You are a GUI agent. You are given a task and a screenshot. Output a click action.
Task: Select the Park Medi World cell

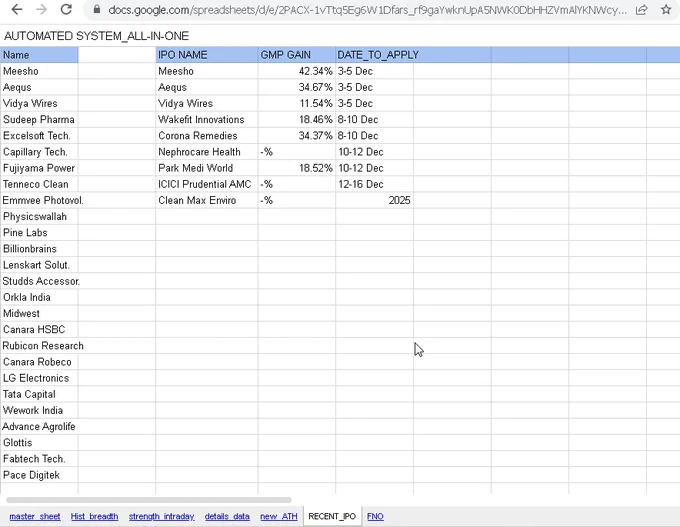point(207,168)
